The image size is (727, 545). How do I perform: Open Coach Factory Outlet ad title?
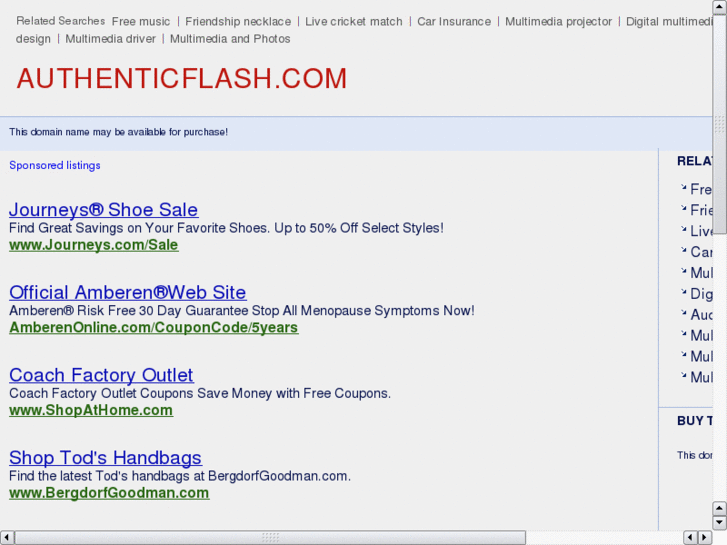coord(101,375)
